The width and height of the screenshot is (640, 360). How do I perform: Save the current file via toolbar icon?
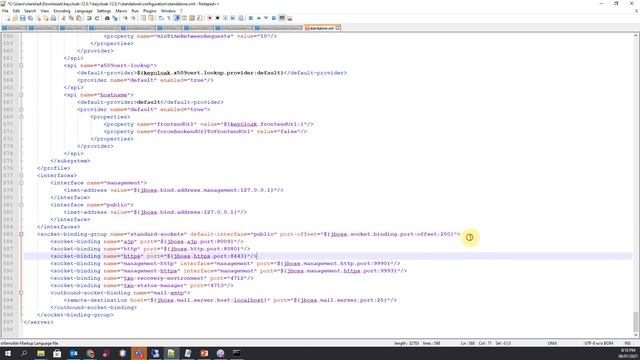pos(23,18)
